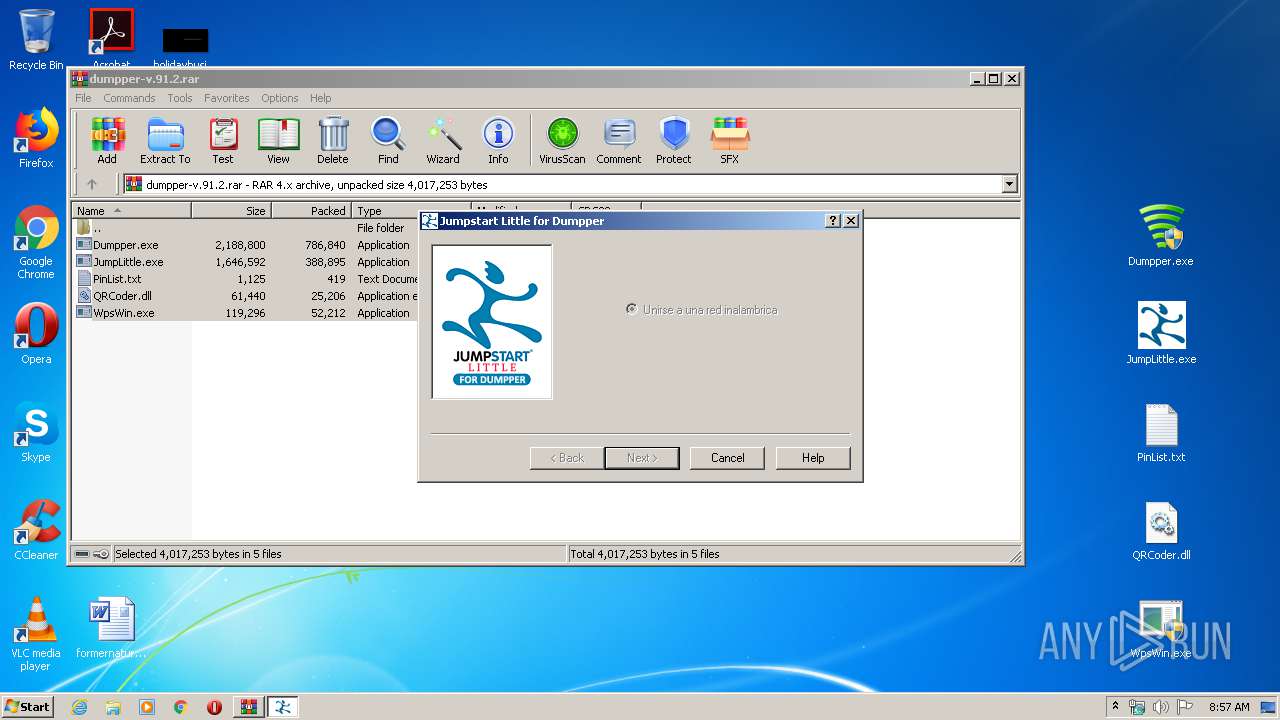1280x720 pixels.
Task: Select JumpLittle.exe desktop icon
Action: [1161, 334]
